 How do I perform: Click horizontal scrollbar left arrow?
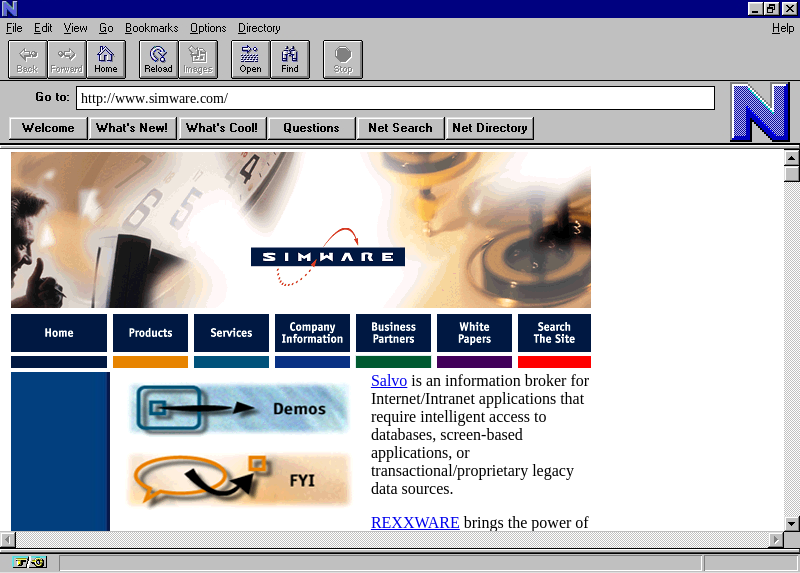(x=8, y=539)
